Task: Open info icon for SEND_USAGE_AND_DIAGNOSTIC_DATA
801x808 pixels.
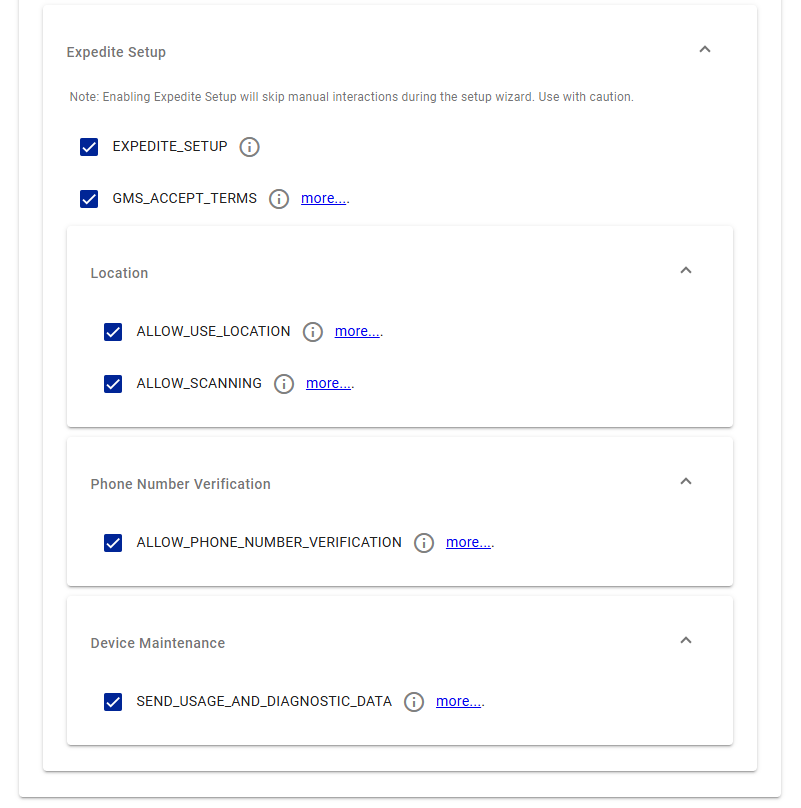Action: pyautogui.click(x=414, y=702)
